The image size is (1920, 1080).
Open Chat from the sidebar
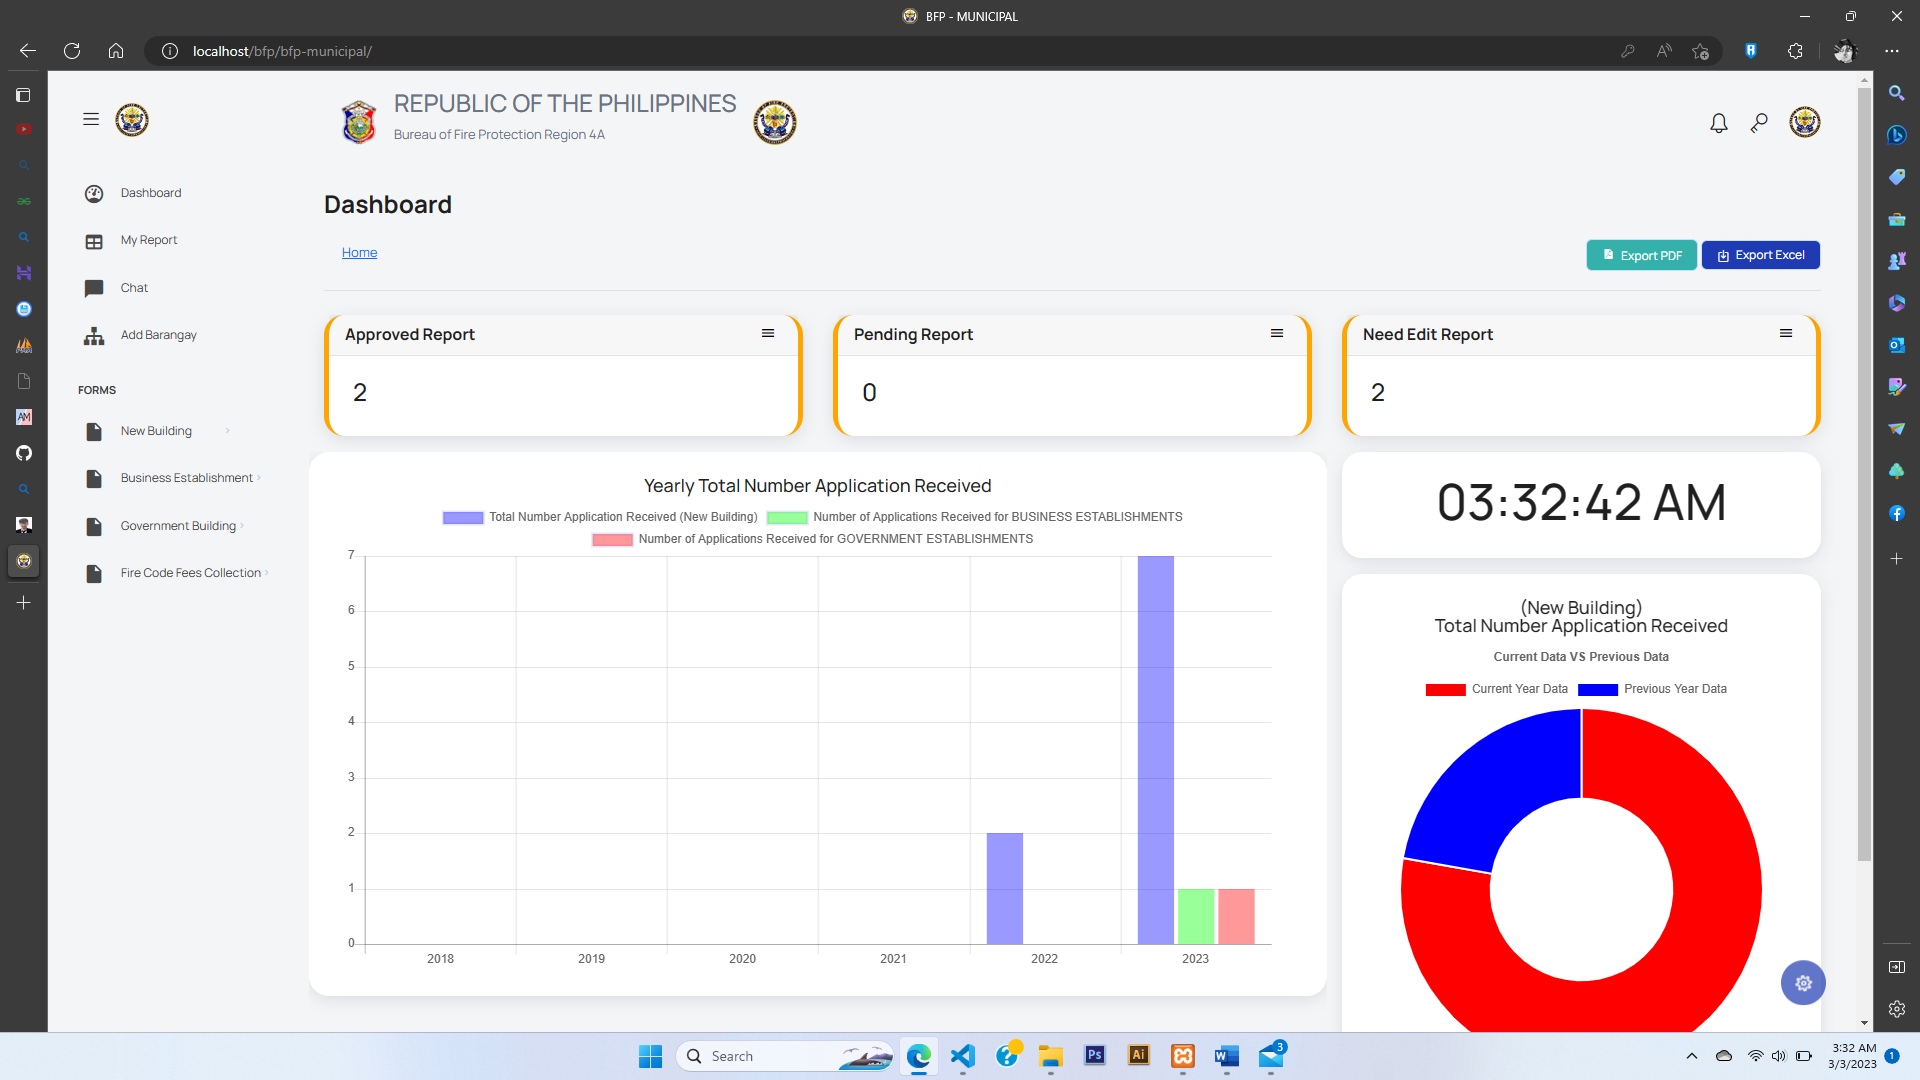(134, 288)
